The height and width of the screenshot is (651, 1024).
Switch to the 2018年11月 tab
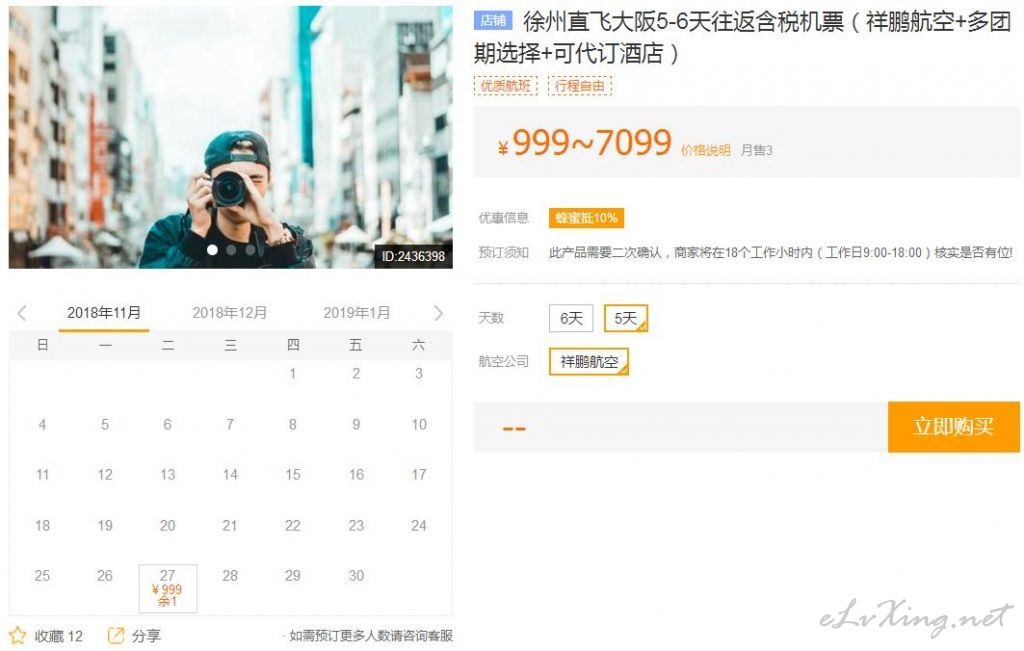pyautogui.click(x=104, y=313)
